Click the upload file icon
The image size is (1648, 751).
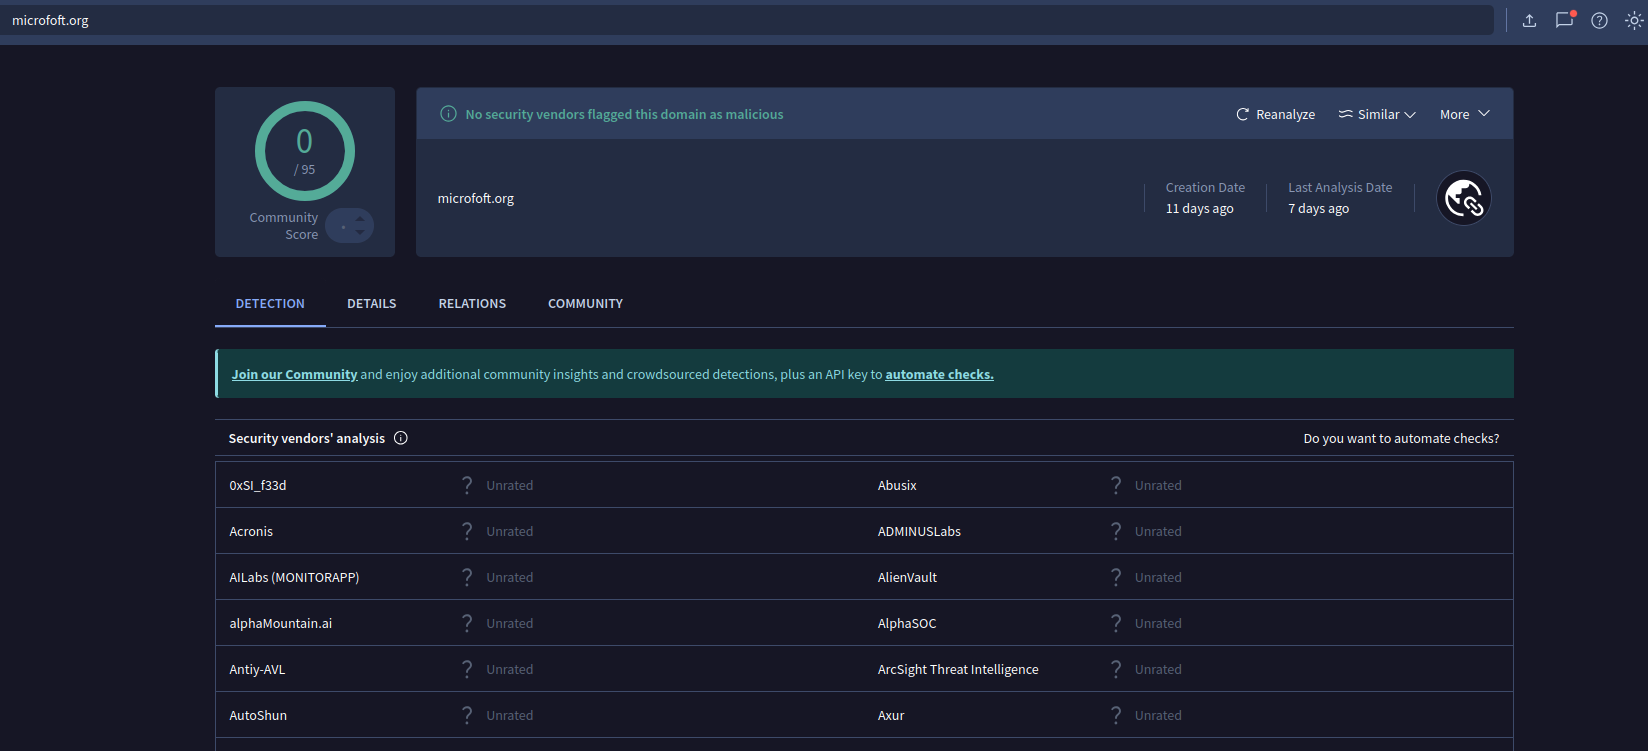tap(1529, 20)
